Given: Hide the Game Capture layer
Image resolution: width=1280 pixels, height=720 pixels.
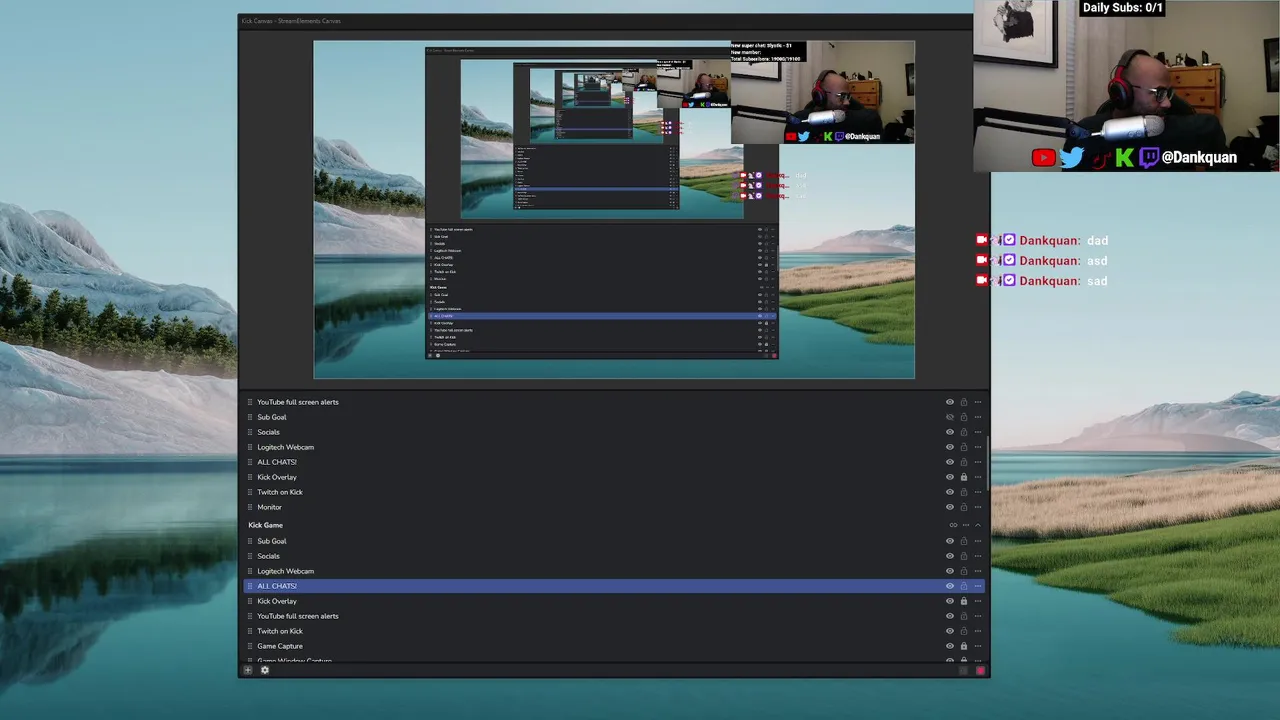Looking at the screenshot, I should click(950, 646).
